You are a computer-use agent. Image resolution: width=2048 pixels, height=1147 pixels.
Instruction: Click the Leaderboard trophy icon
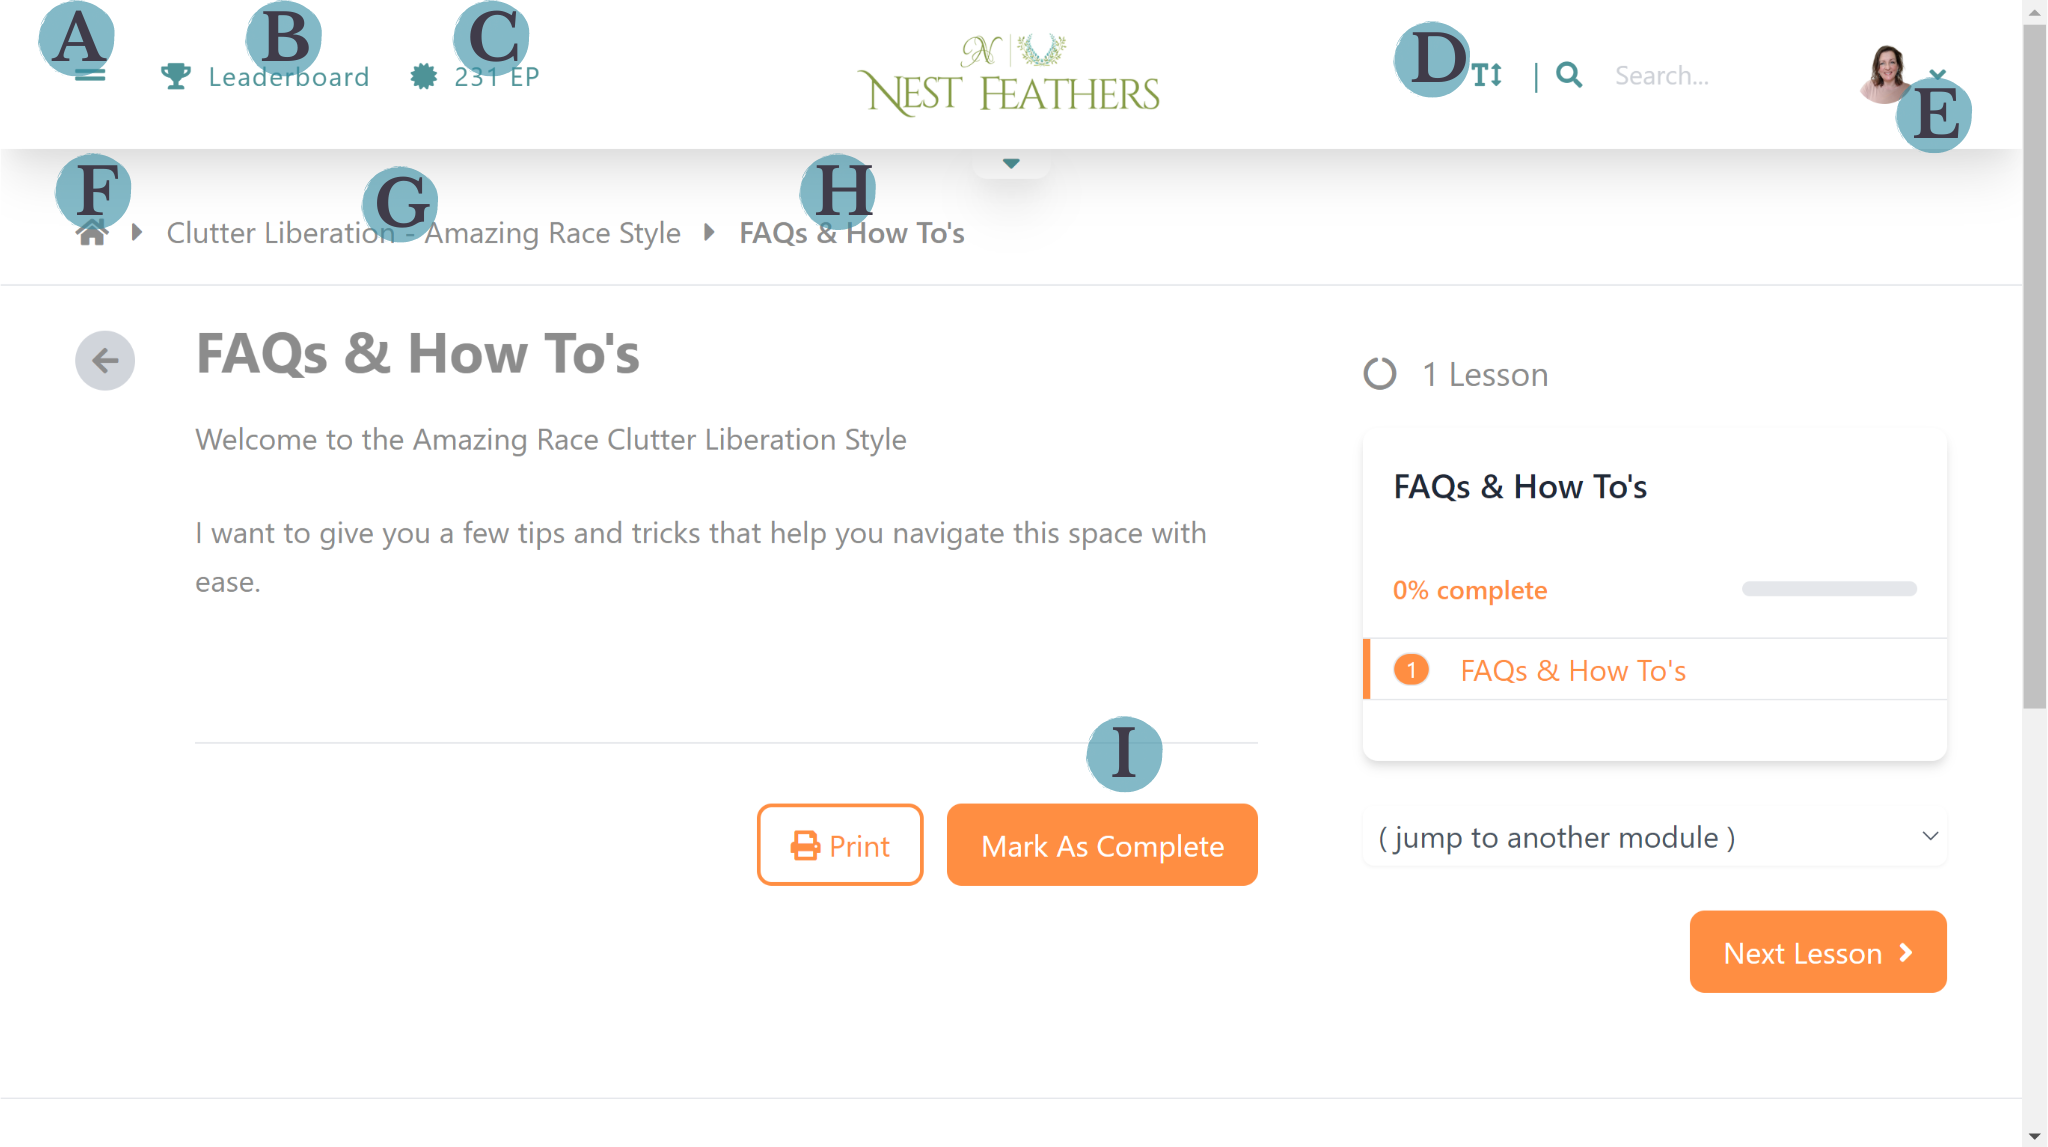coord(176,76)
